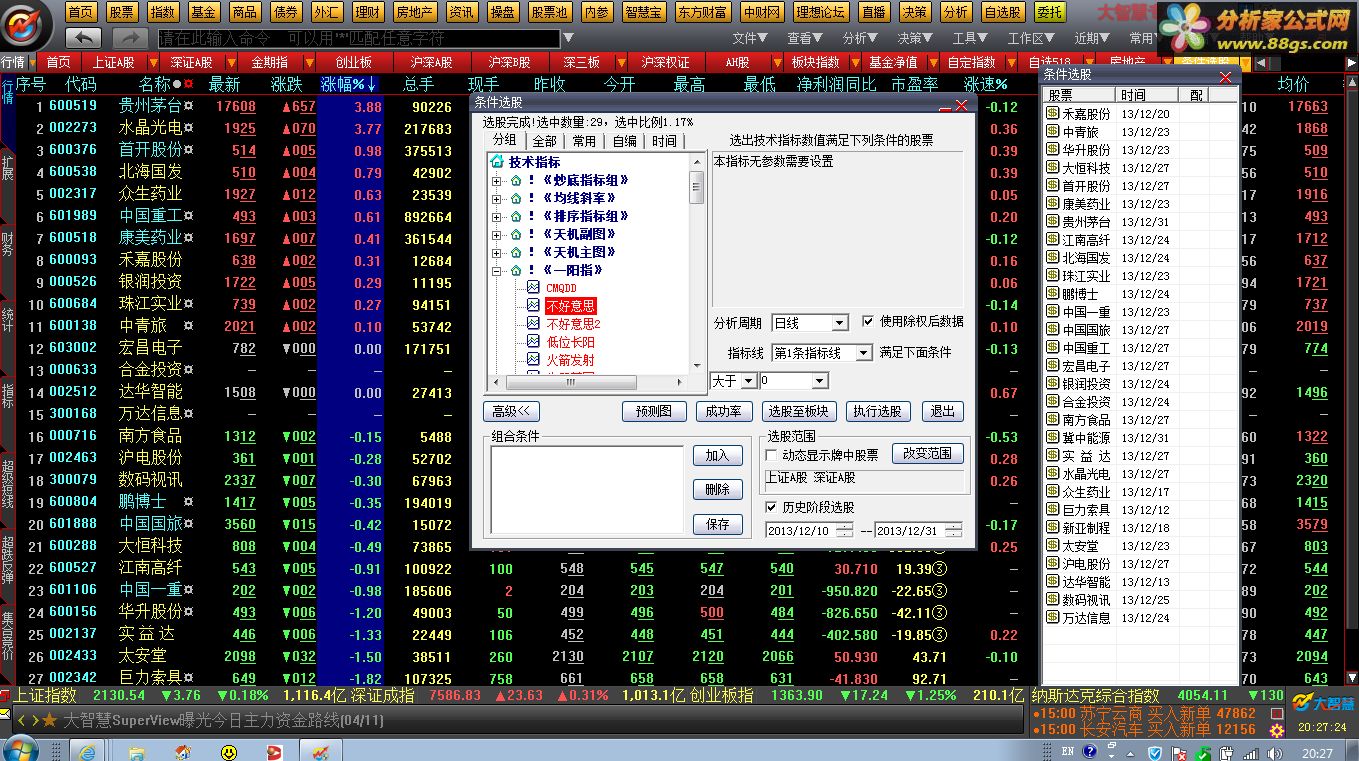Open the 大于 comparison operator dropdown
Screen dimensions: 1359x761
click(x=747, y=381)
